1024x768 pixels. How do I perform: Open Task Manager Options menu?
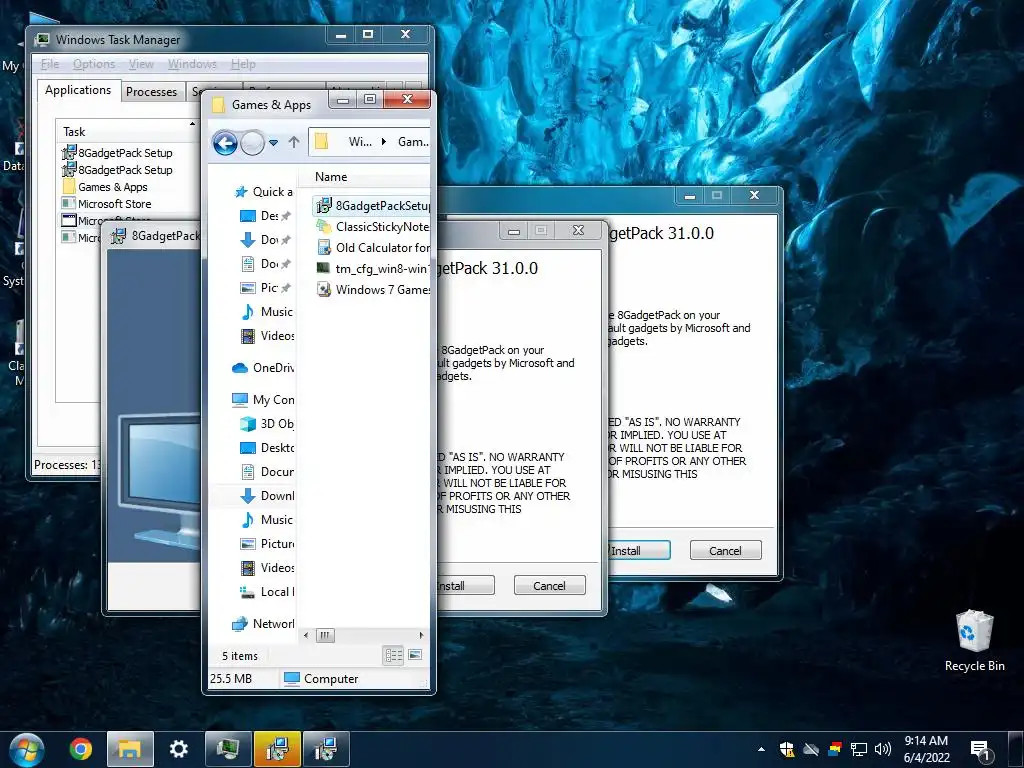94,64
